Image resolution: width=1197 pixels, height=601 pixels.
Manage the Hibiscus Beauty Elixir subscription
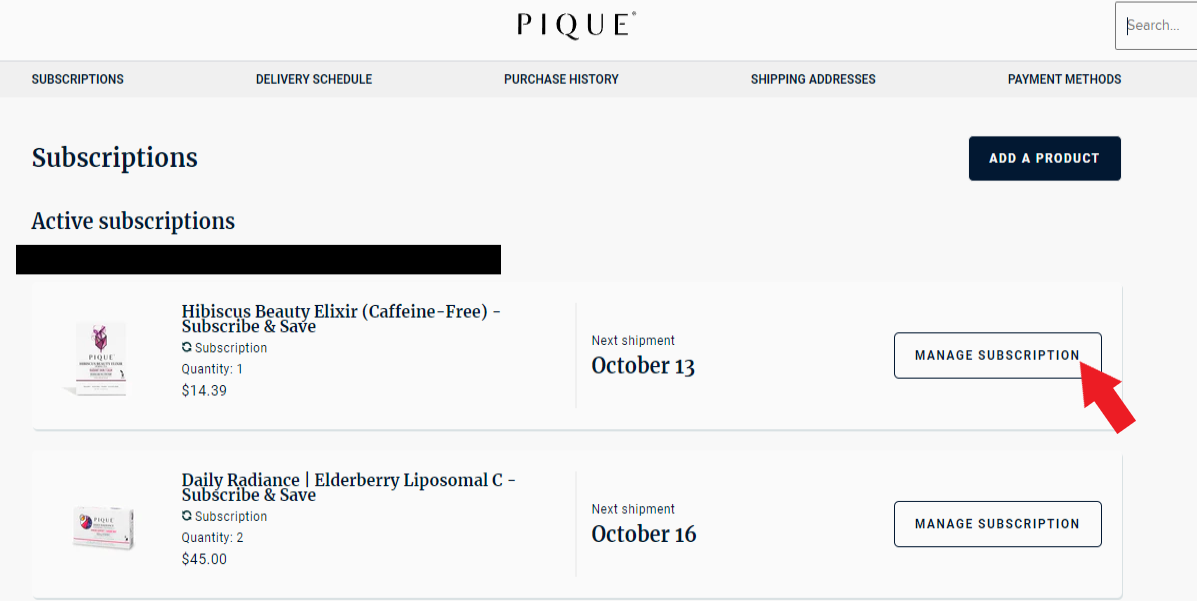(998, 355)
